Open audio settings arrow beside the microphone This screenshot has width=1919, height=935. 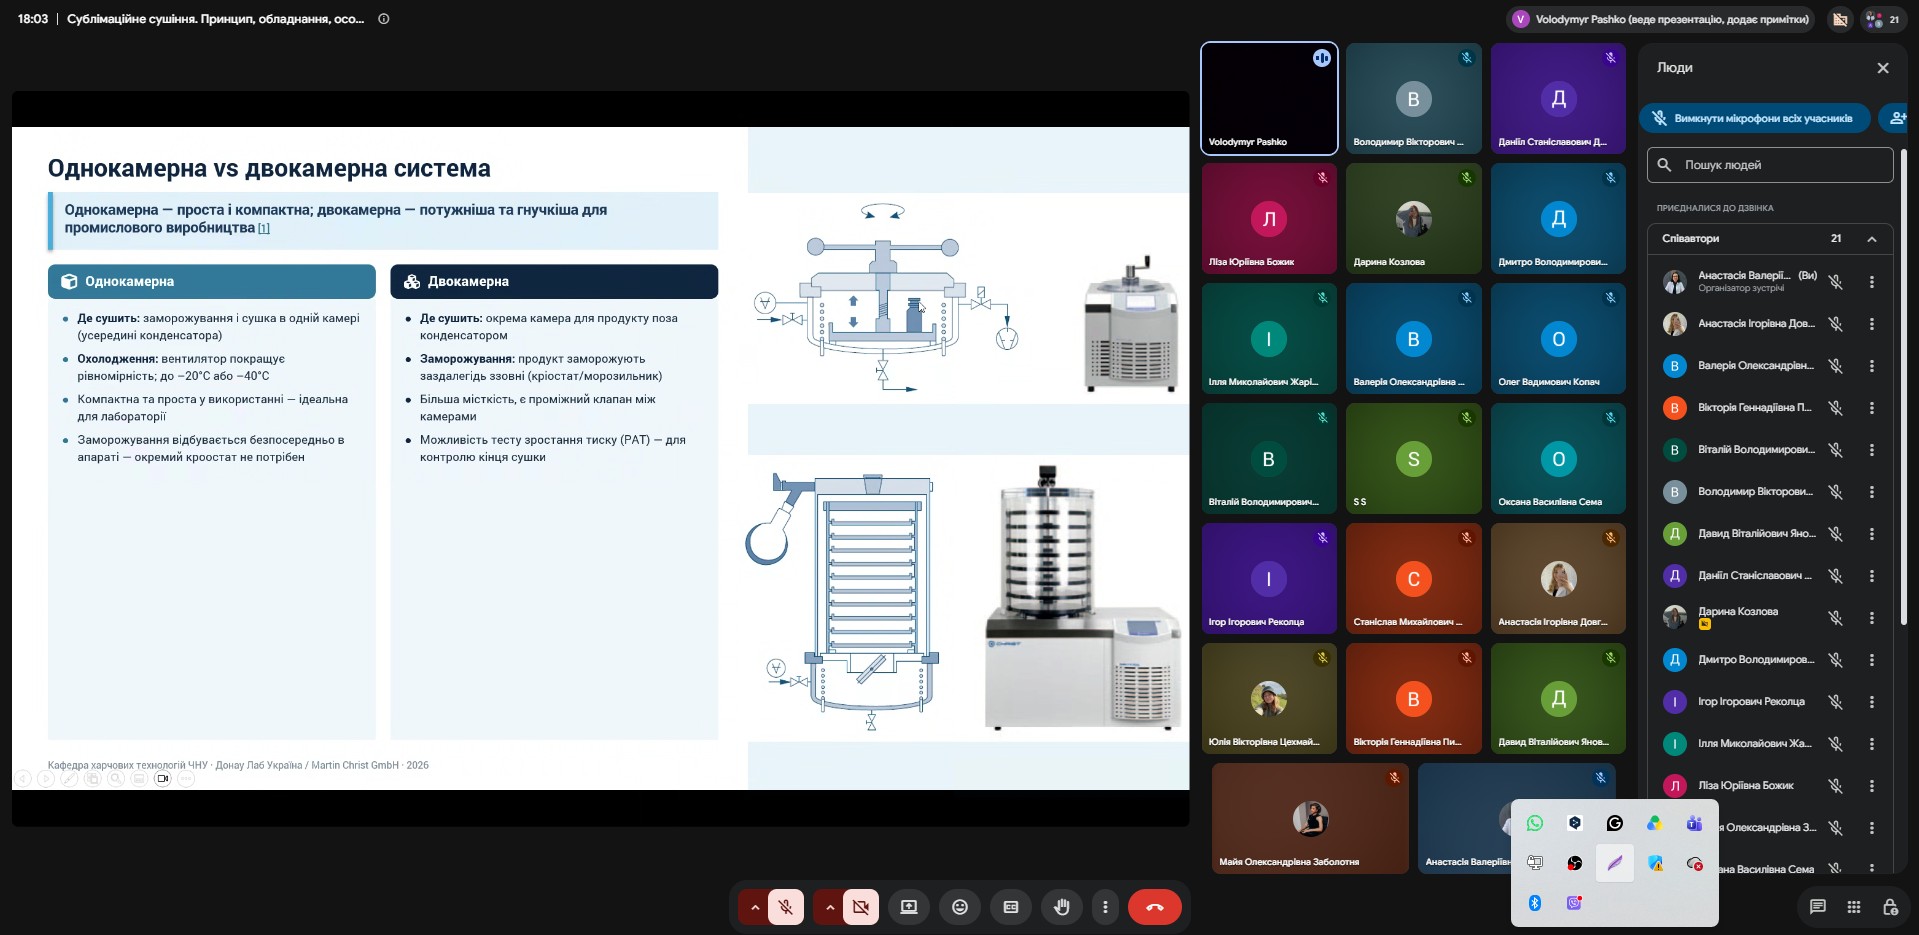(x=755, y=907)
